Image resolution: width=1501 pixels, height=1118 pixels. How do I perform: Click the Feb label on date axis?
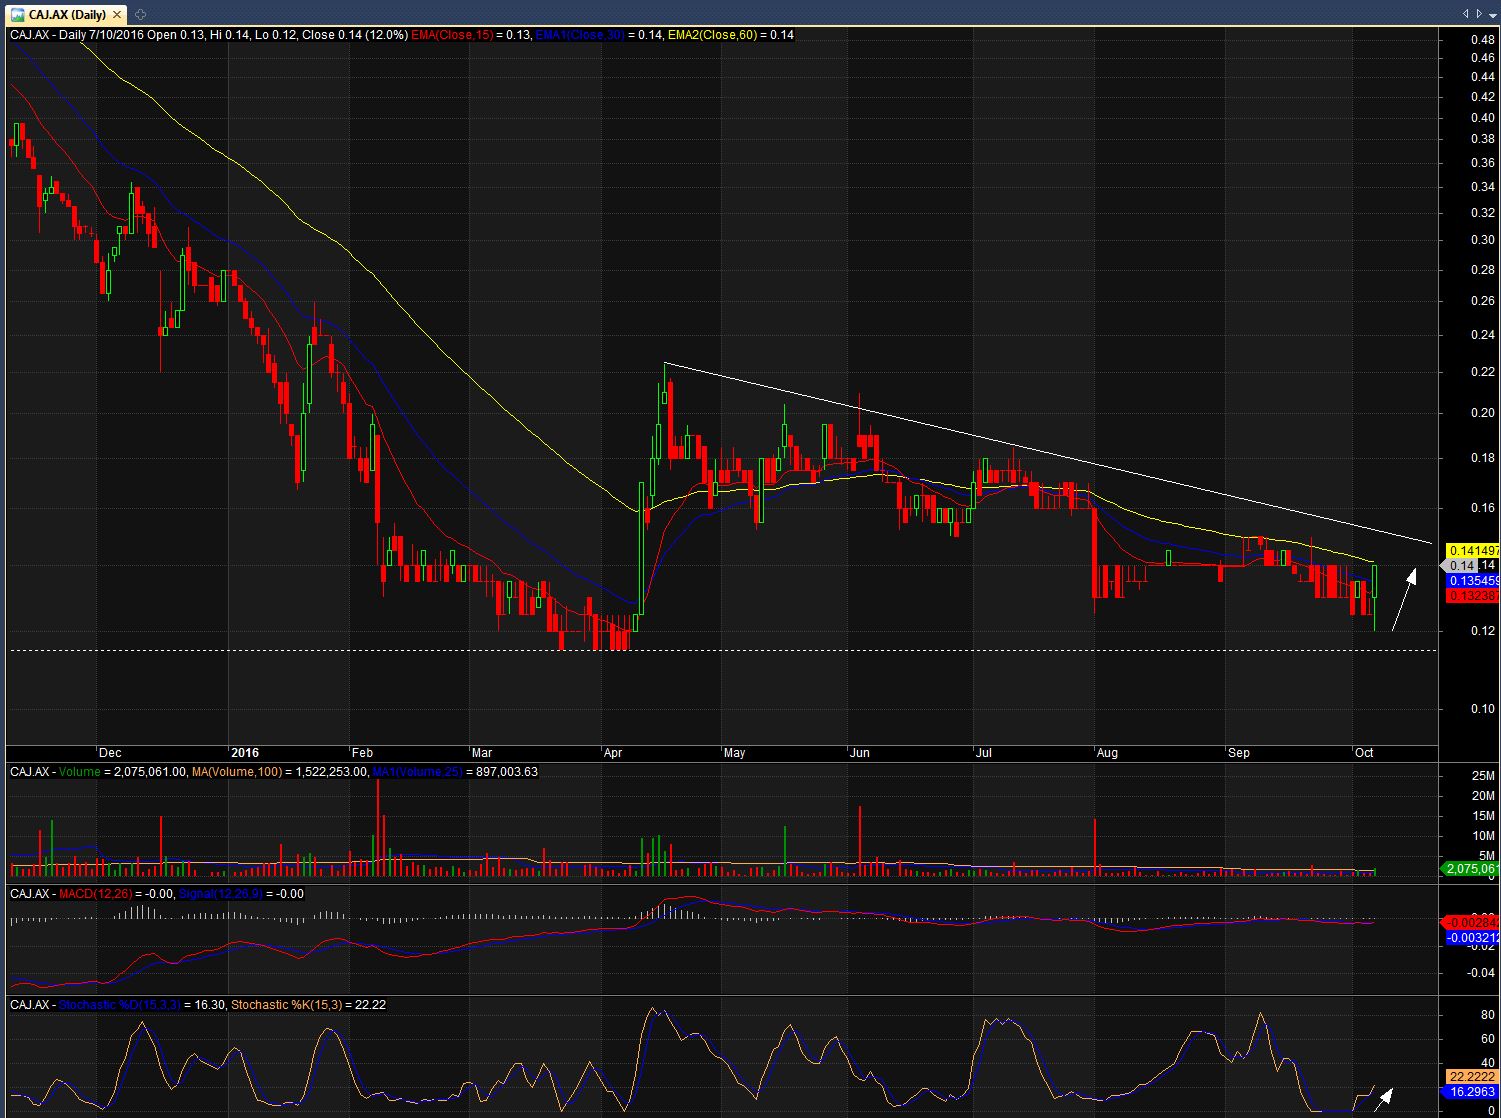coord(362,753)
